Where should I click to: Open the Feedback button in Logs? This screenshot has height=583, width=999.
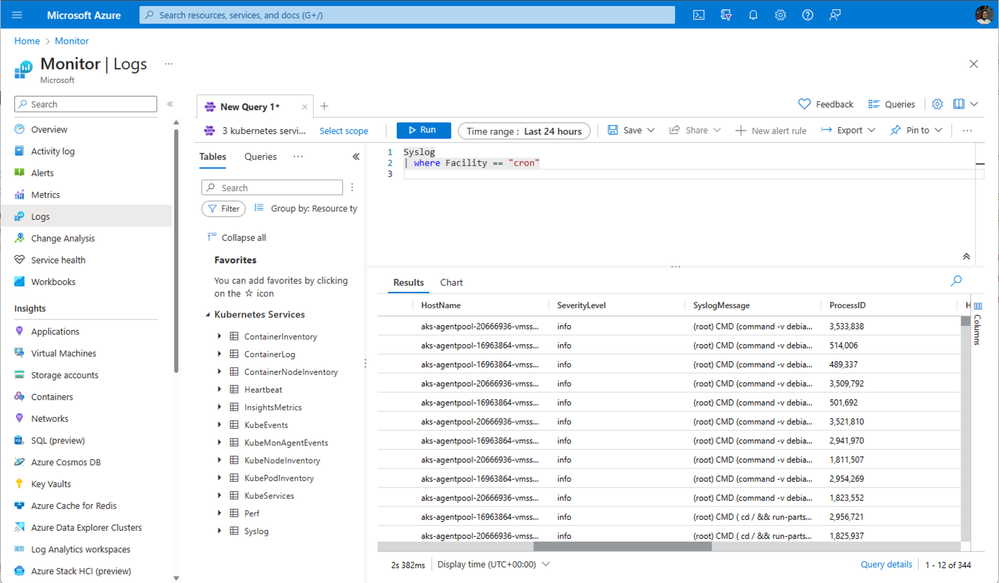(x=826, y=104)
